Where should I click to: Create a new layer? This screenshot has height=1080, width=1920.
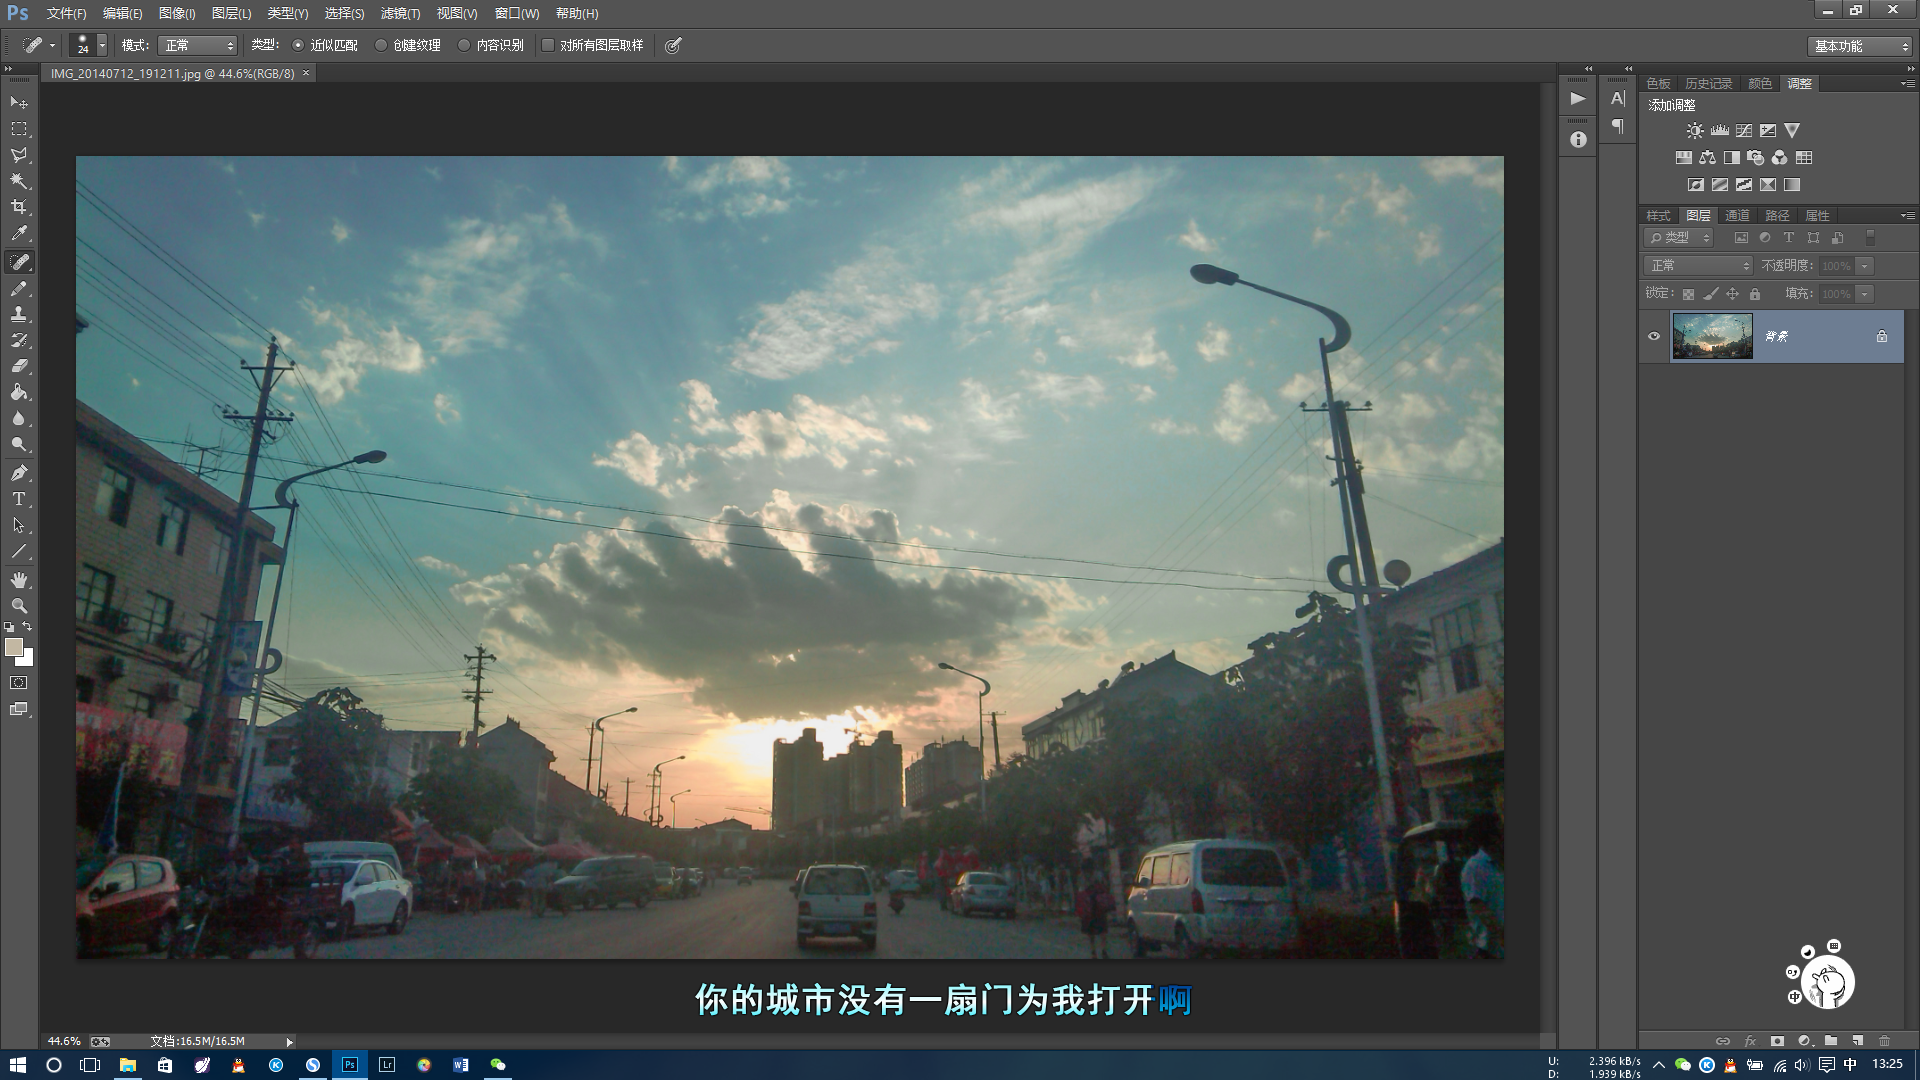tap(1858, 1041)
